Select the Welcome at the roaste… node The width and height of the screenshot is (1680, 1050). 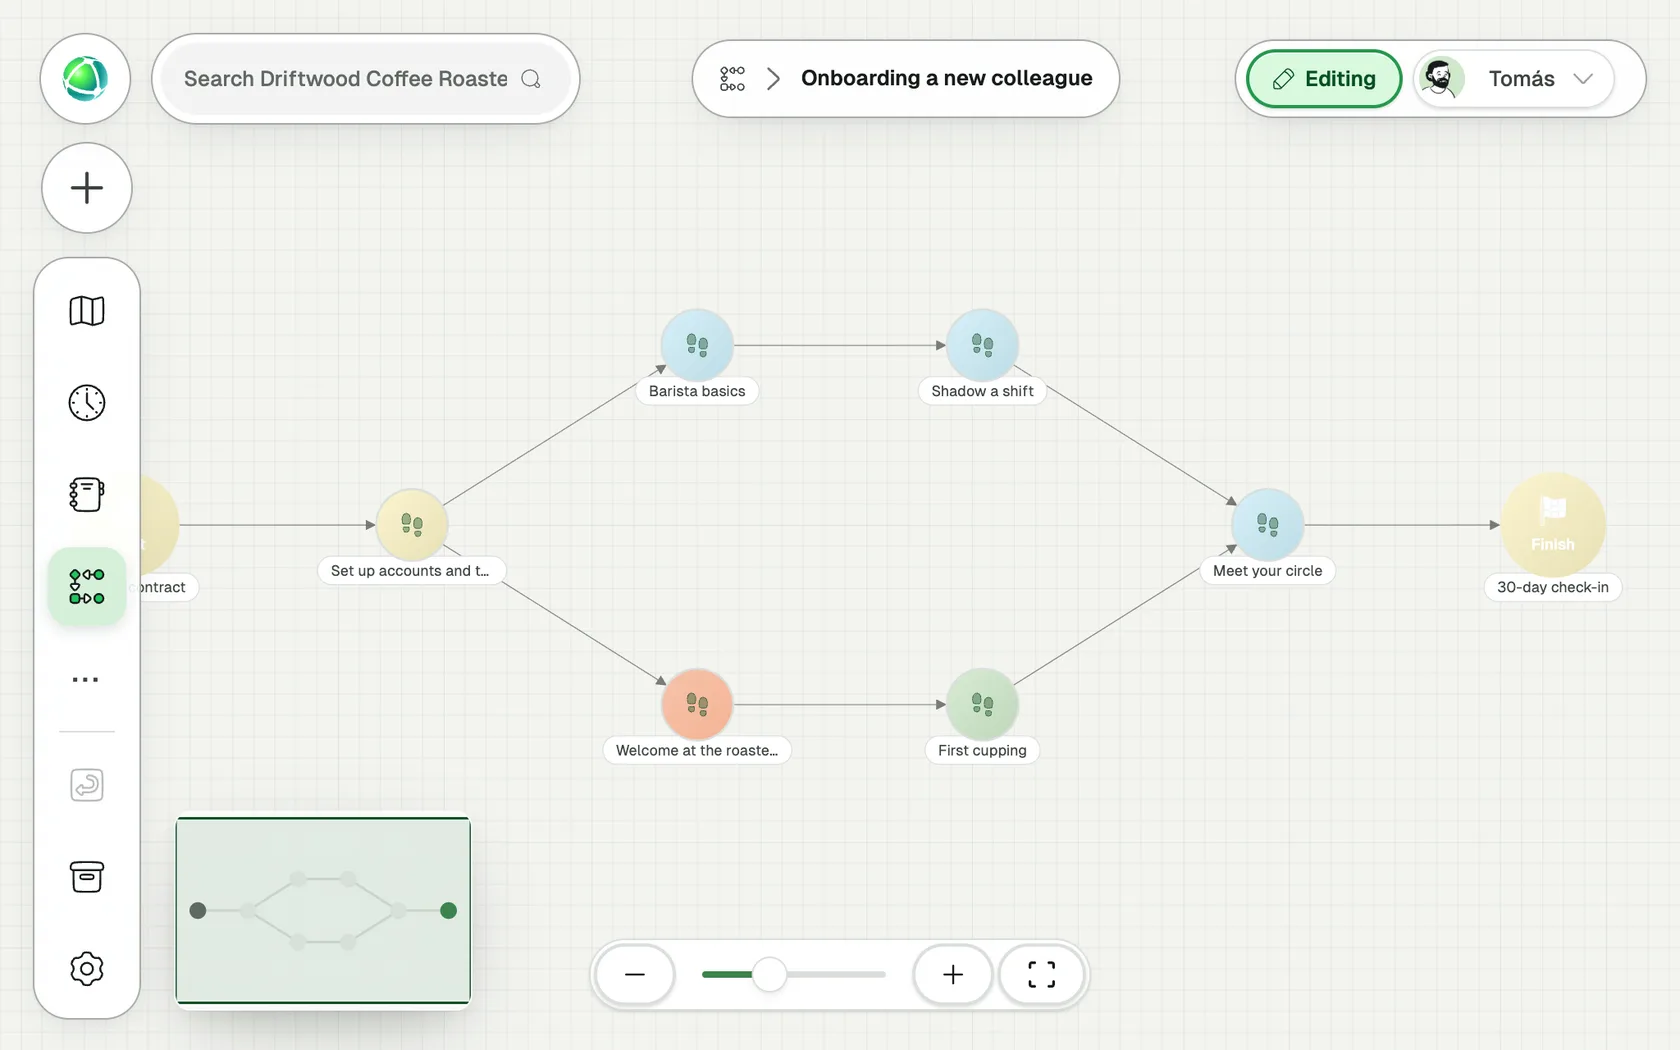click(x=697, y=704)
